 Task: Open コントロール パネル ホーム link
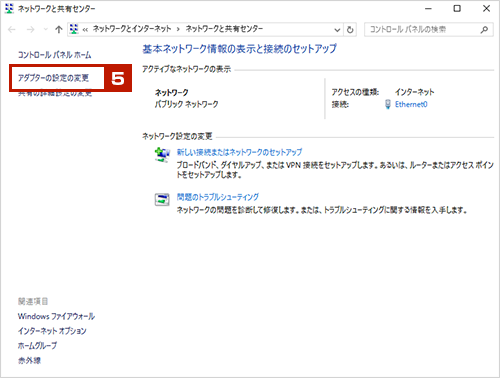click(54, 55)
